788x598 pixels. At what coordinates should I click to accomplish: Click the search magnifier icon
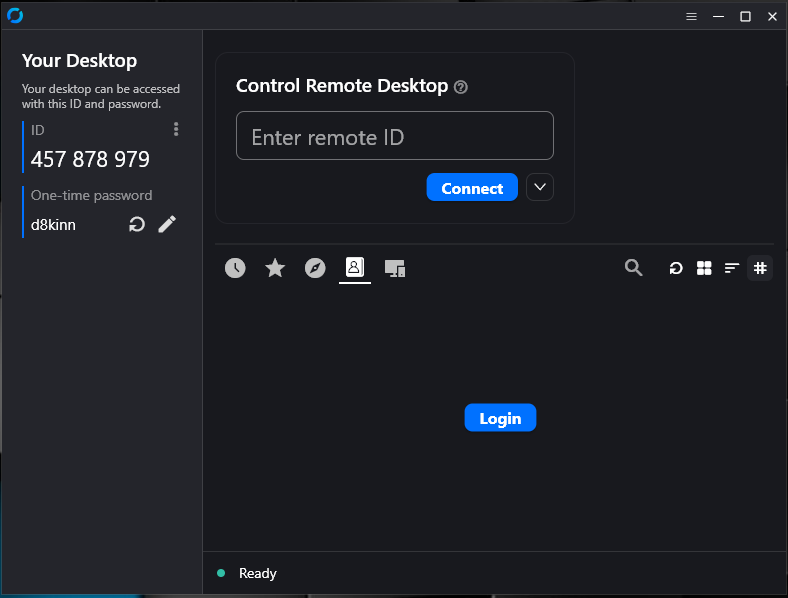click(x=633, y=268)
